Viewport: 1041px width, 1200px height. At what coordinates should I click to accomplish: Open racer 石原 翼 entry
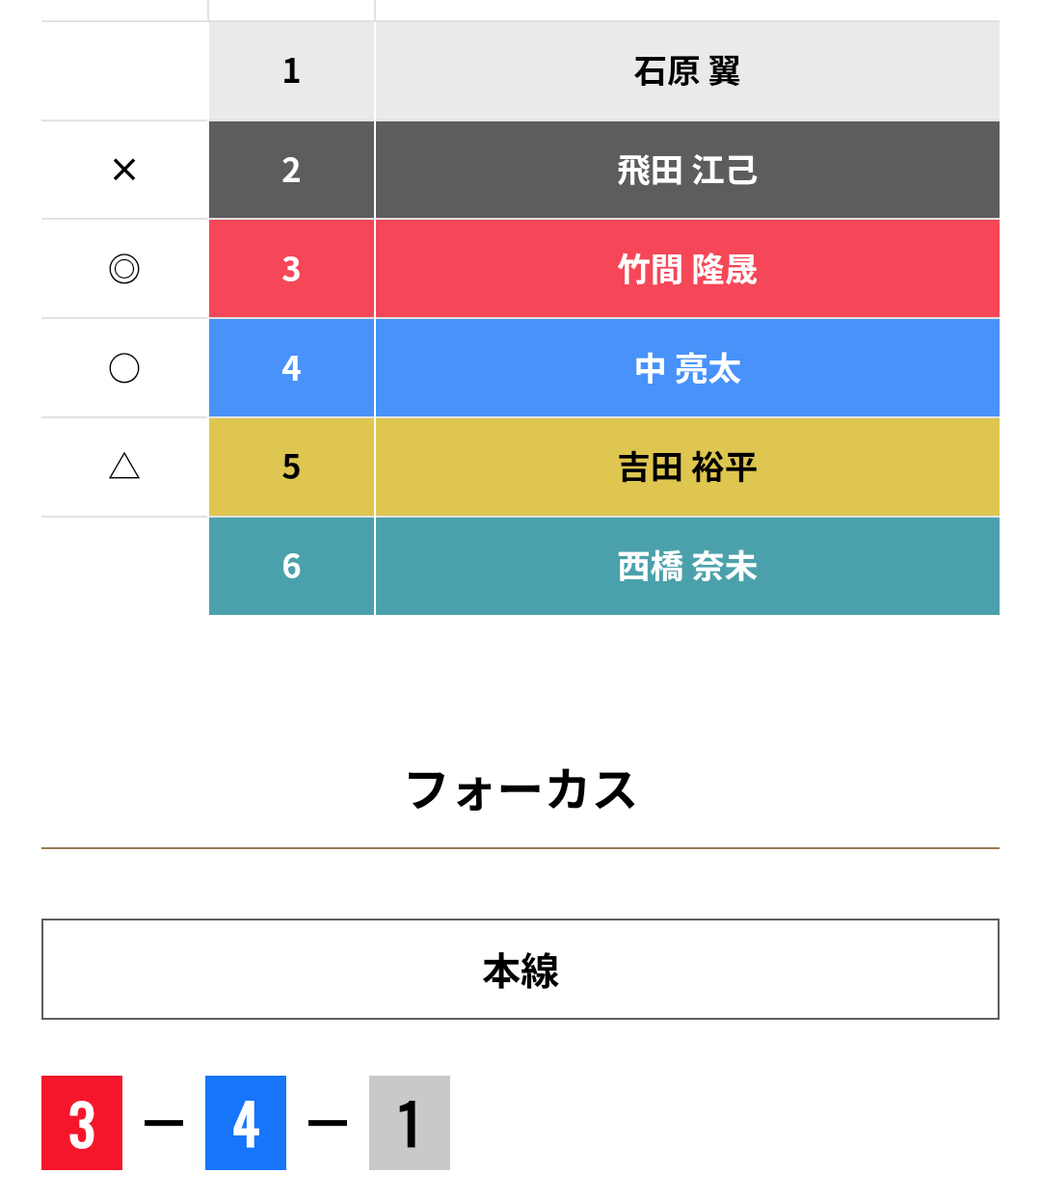[687, 71]
